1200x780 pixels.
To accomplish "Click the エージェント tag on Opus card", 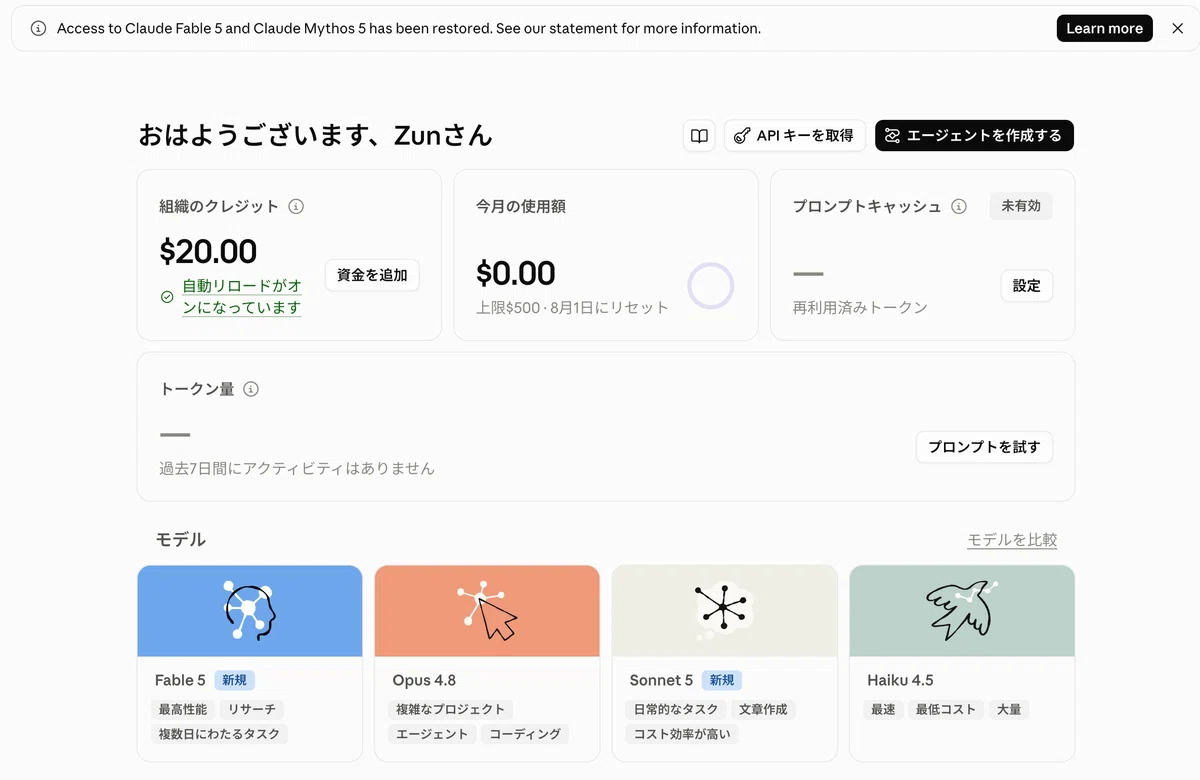I will coord(432,734).
